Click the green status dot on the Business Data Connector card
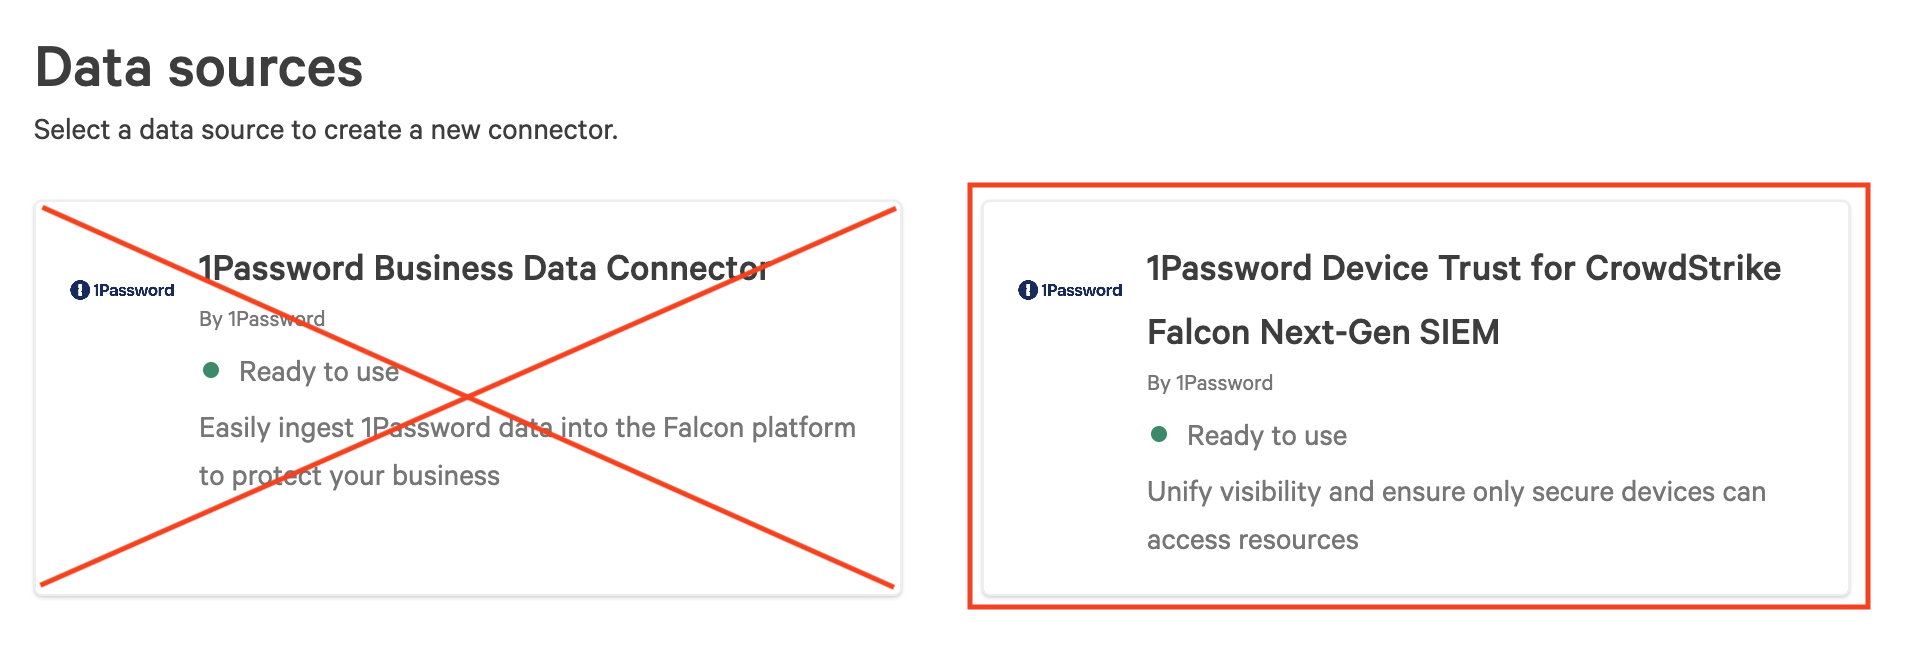This screenshot has width=1908, height=650. 211,371
